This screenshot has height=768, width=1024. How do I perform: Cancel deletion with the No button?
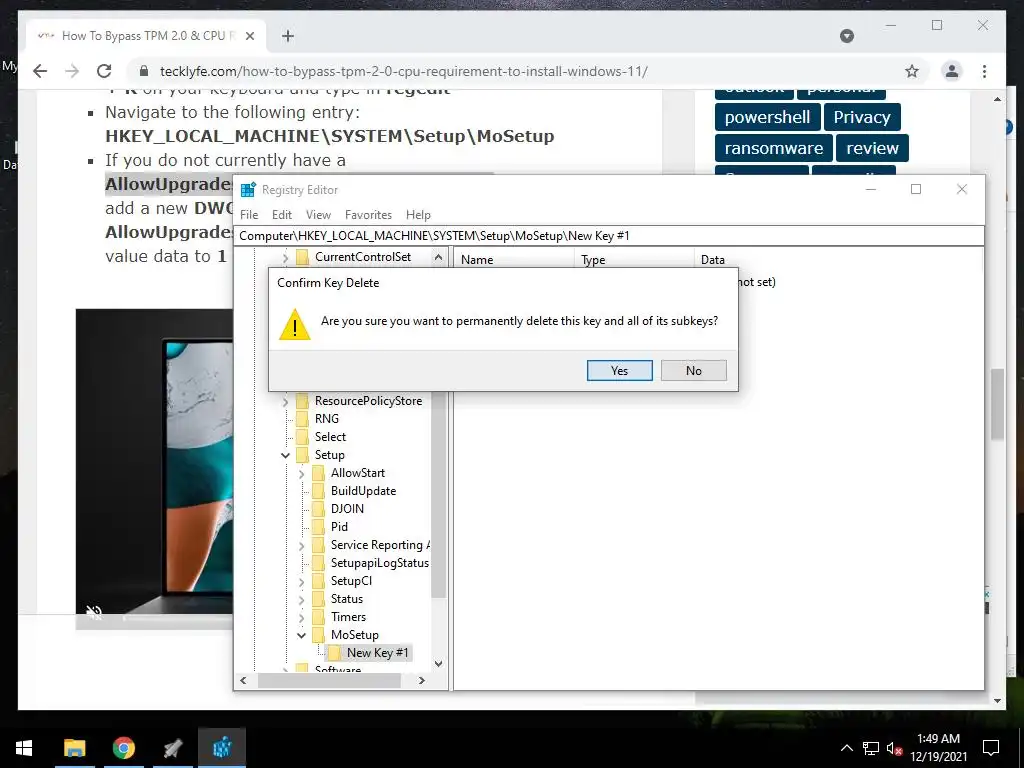(694, 370)
